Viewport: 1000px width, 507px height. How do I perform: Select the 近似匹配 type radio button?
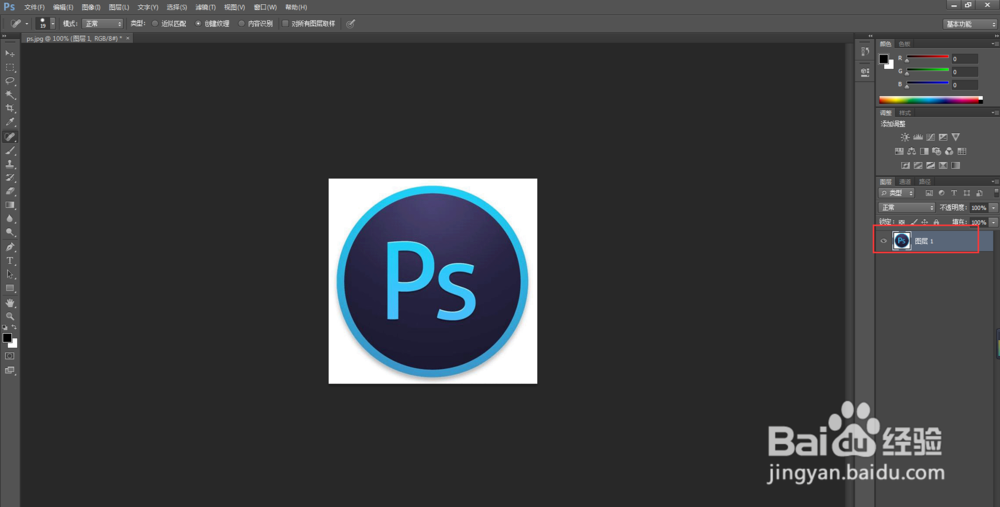154,24
